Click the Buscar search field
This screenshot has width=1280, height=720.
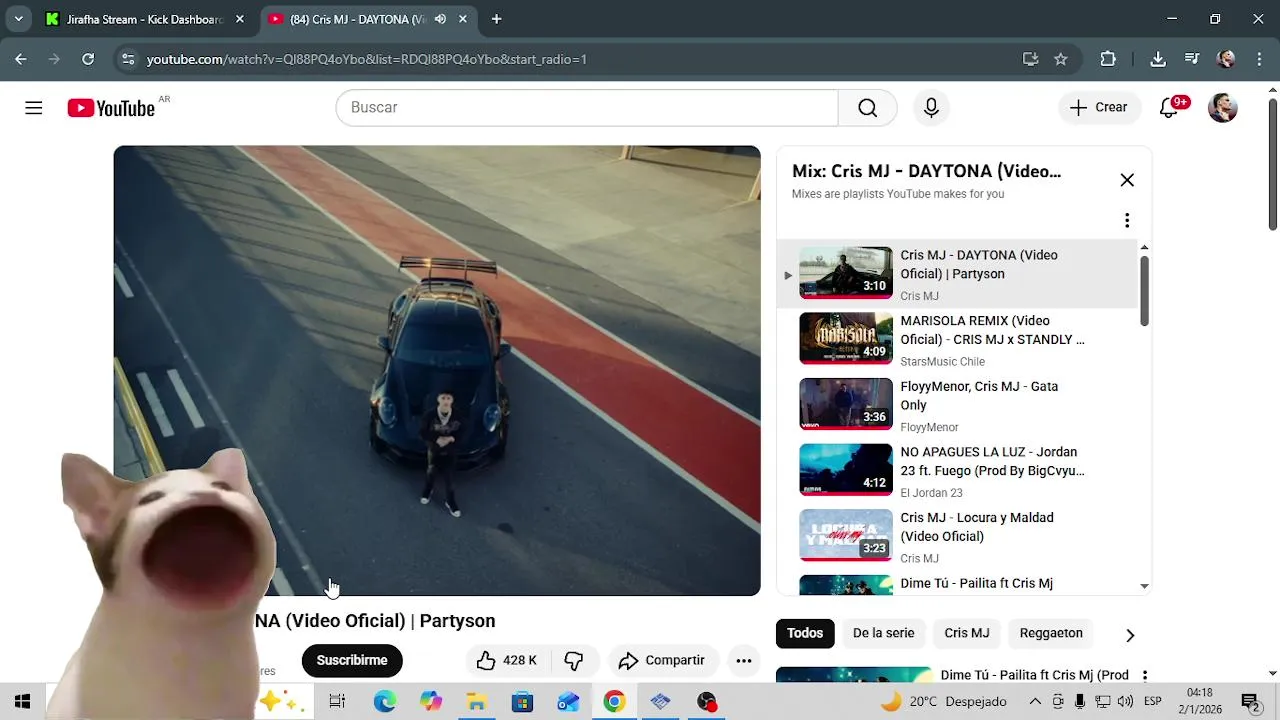pyautogui.click(x=587, y=108)
